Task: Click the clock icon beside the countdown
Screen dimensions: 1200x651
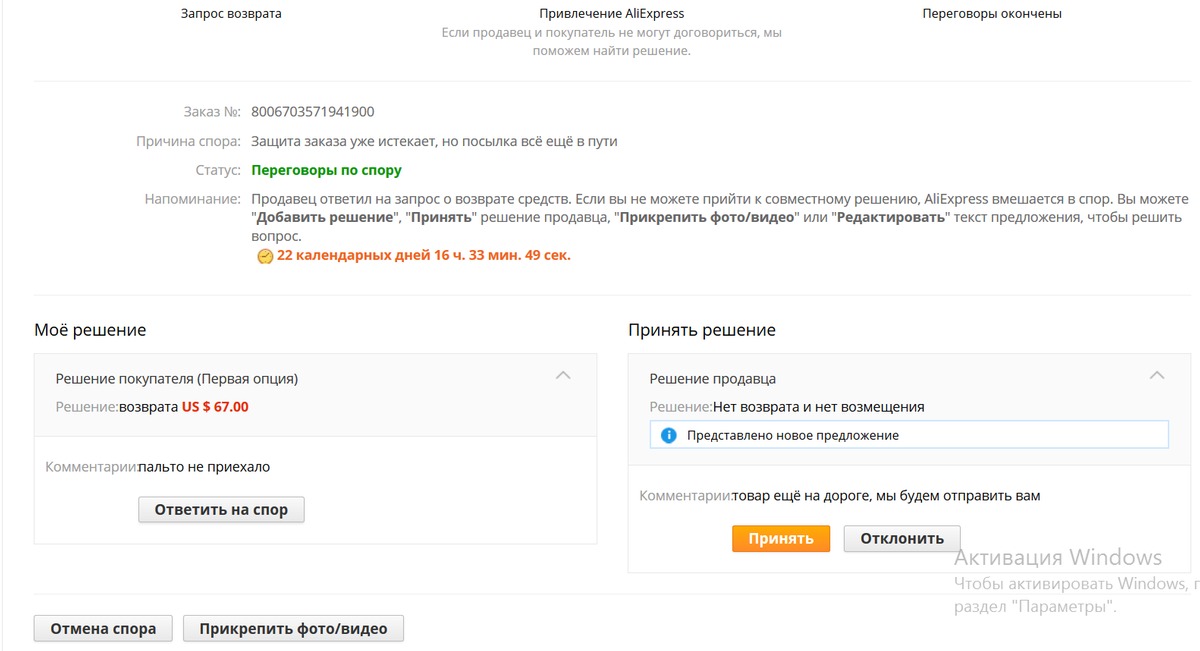Action: pyautogui.click(x=264, y=256)
